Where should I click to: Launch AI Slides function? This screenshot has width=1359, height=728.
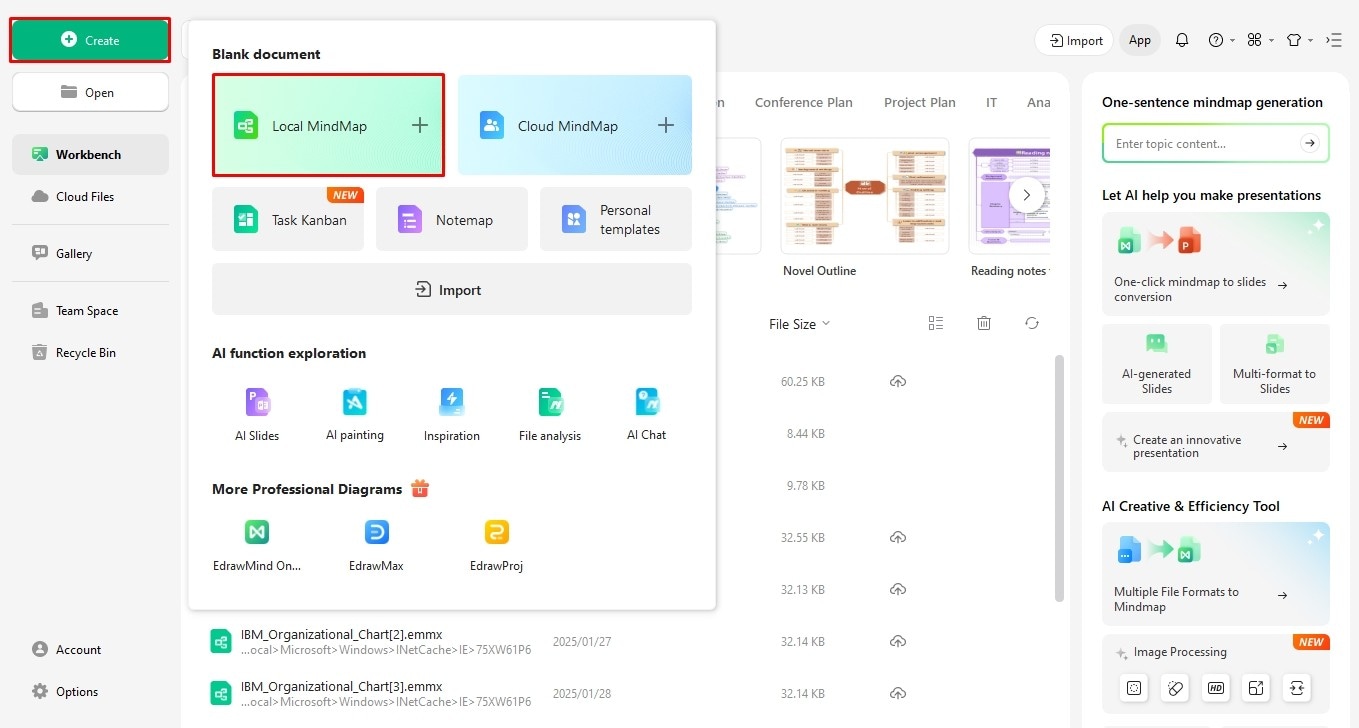pyautogui.click(x=257, y=415)
